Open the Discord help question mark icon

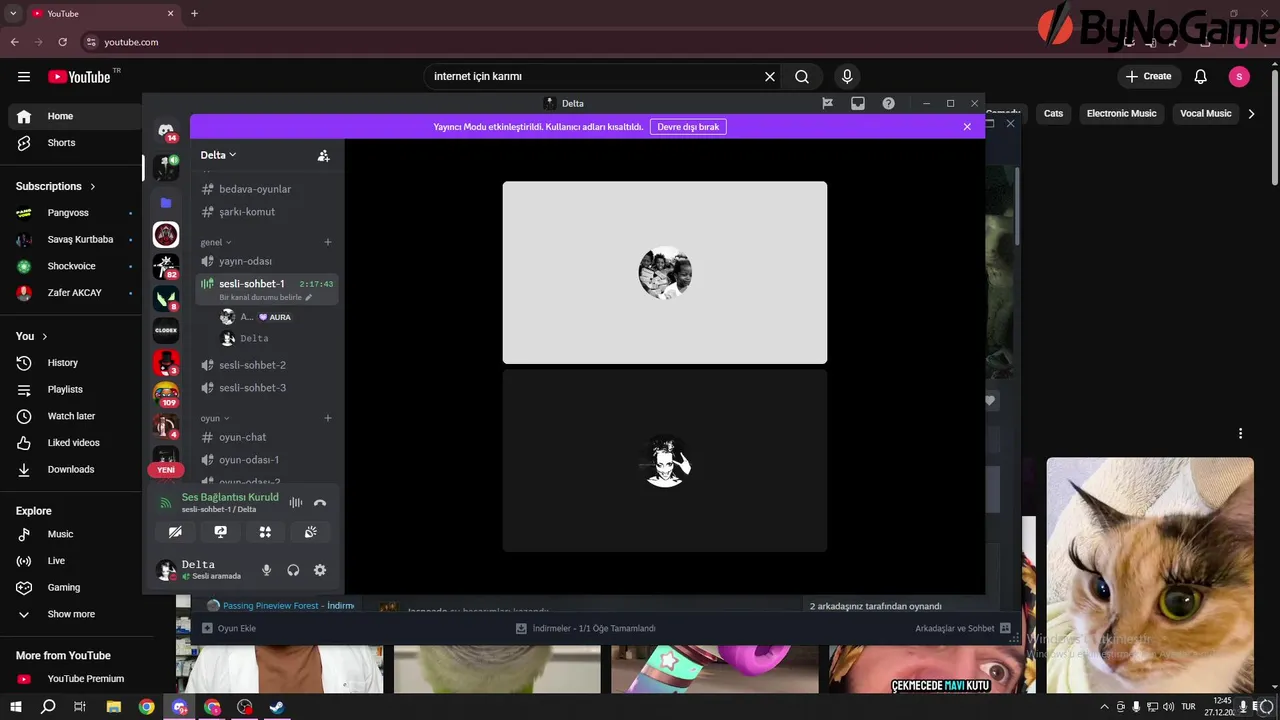point(888,103)
